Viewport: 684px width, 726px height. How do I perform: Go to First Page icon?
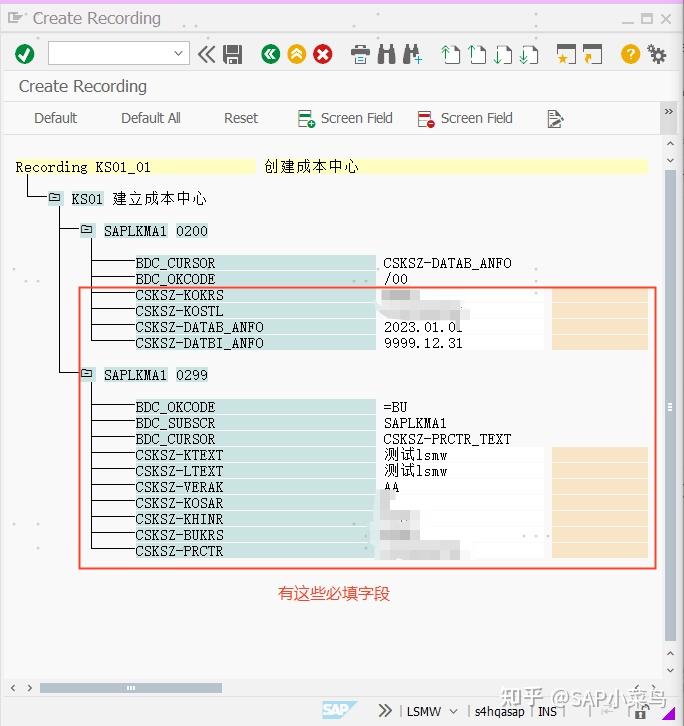pyautogui.click(x=451, y=54)
